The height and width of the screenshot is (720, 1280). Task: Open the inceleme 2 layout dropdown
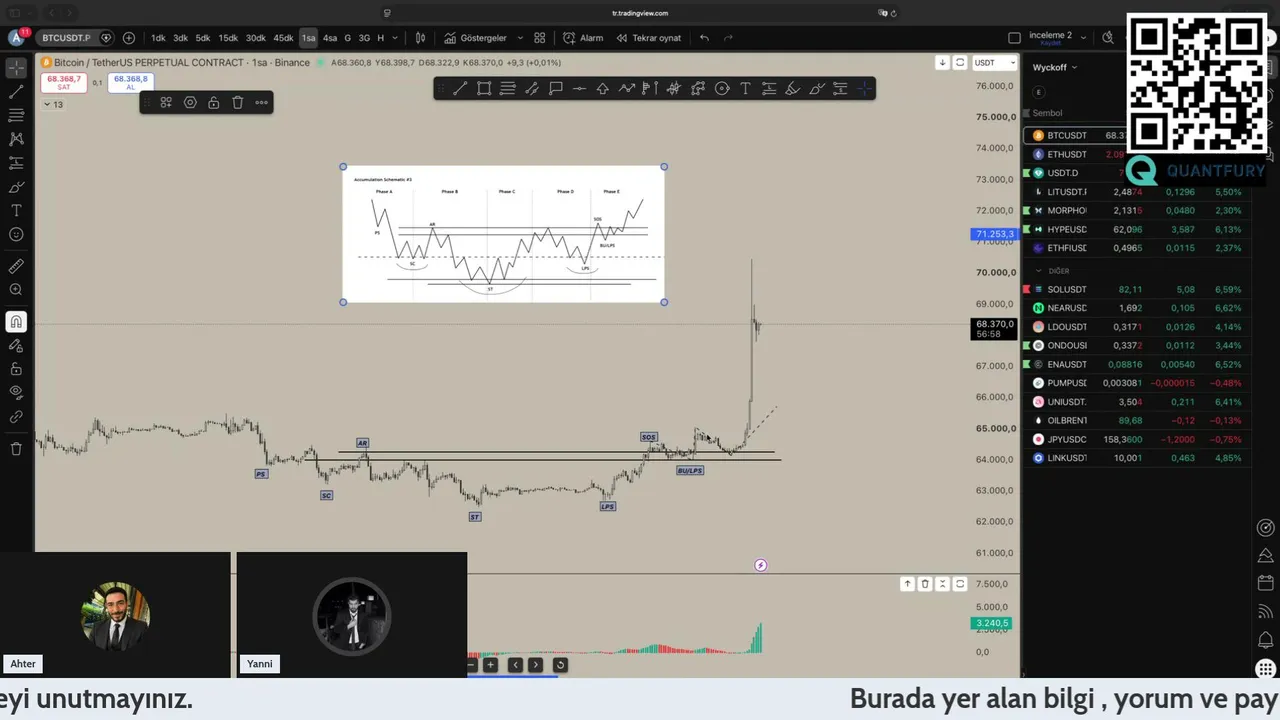tap(1083, 38)
